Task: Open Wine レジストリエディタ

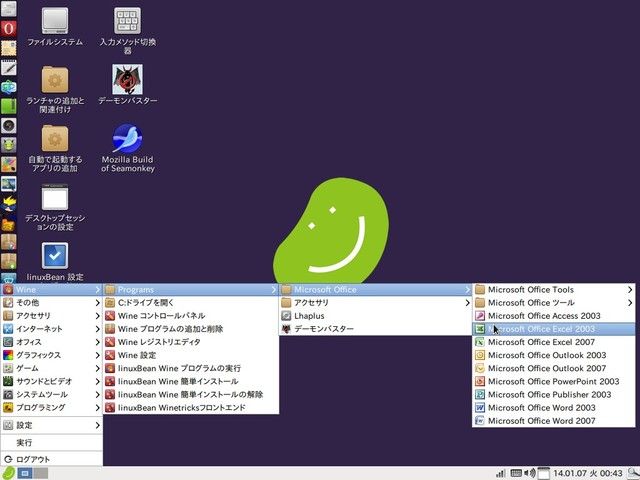Action: (x=191, y=342)
